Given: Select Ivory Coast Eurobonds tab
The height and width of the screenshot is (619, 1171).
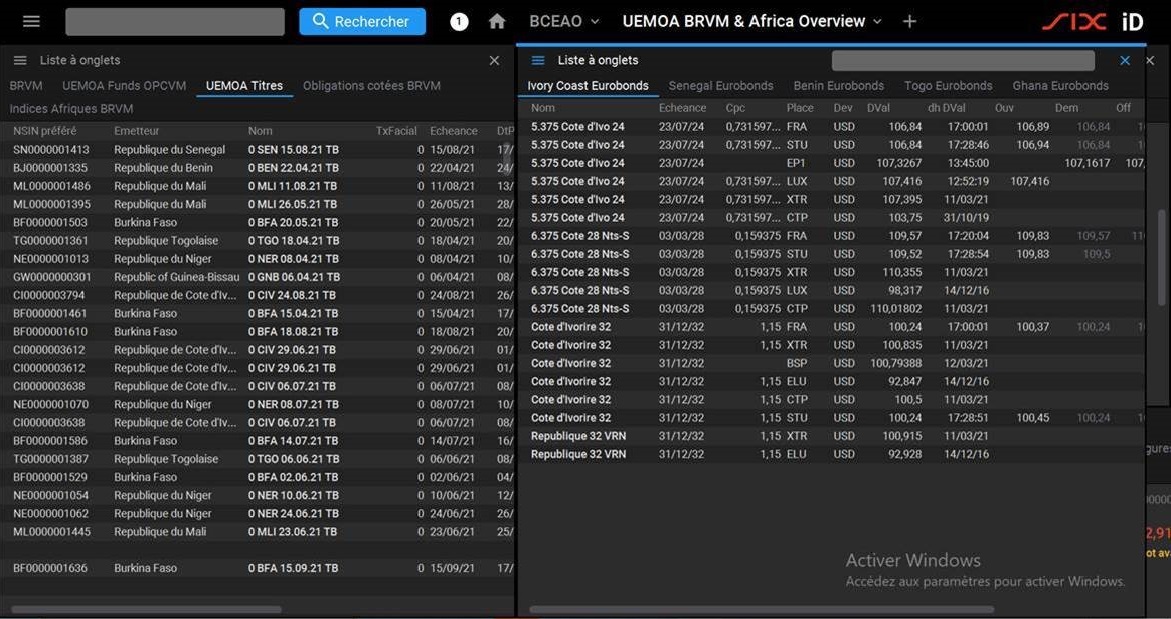Looking at the screenshot, I should click(588, 86).
